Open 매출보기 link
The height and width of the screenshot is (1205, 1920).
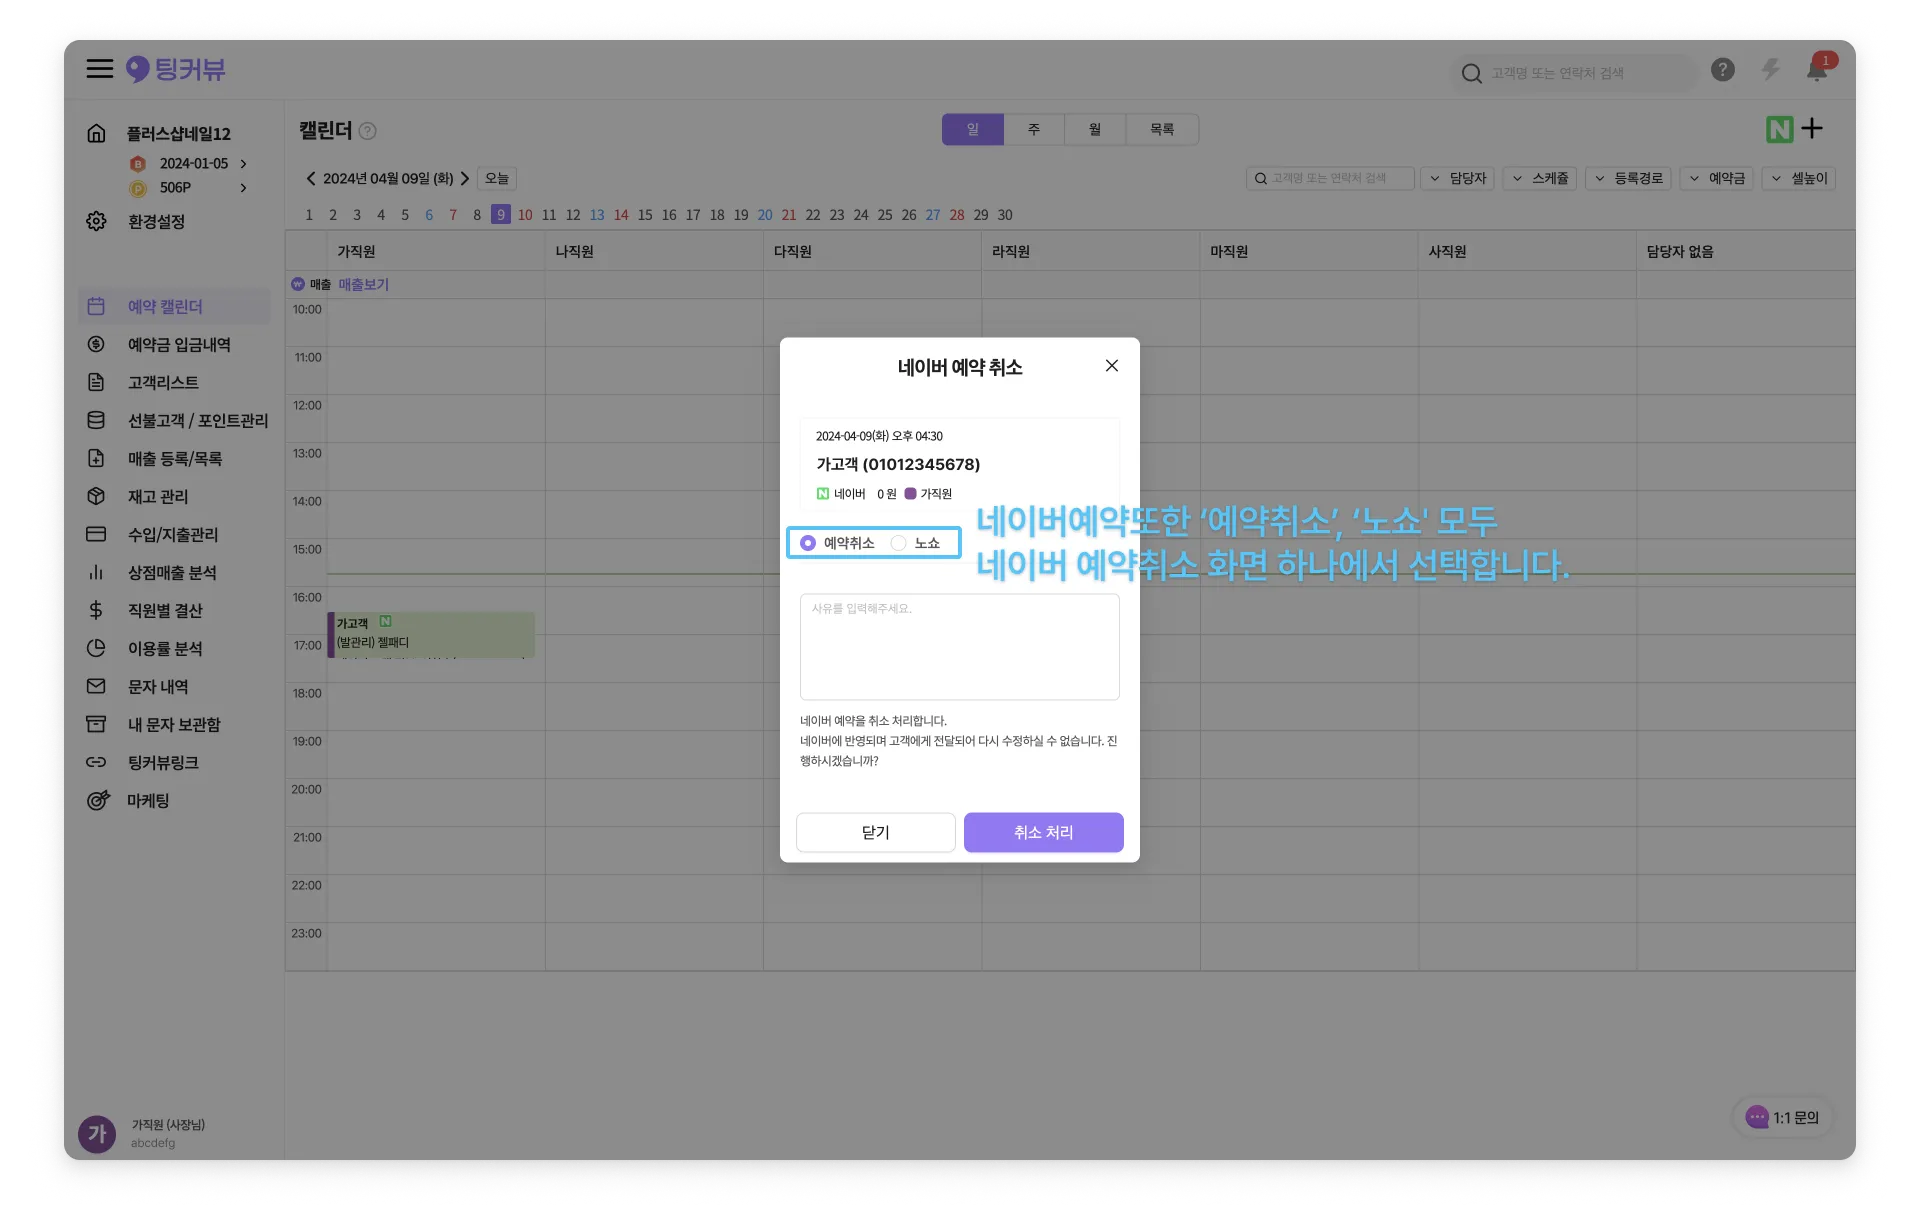pos(363,285)
